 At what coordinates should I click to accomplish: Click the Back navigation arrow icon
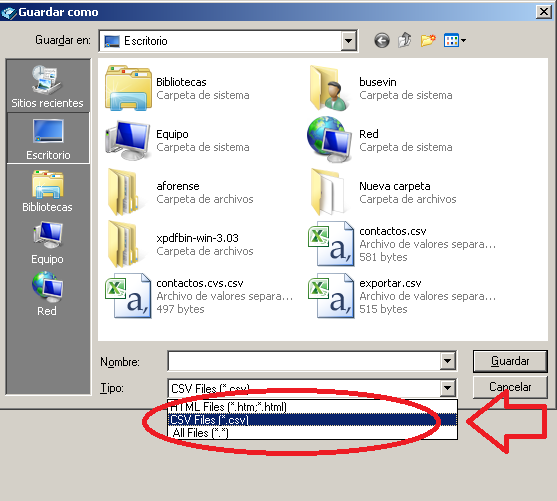point(382,41)
